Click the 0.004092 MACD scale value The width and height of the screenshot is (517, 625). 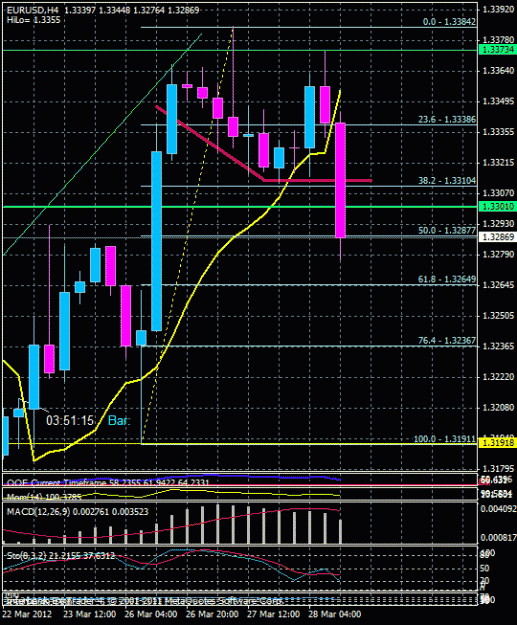[499, 509]
